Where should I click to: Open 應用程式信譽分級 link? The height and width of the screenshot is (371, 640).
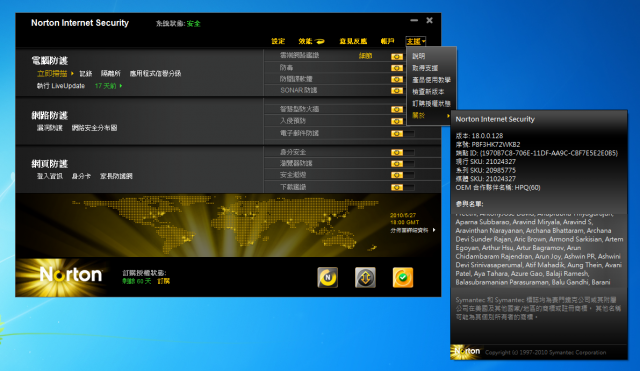click(x=156, y=73)
